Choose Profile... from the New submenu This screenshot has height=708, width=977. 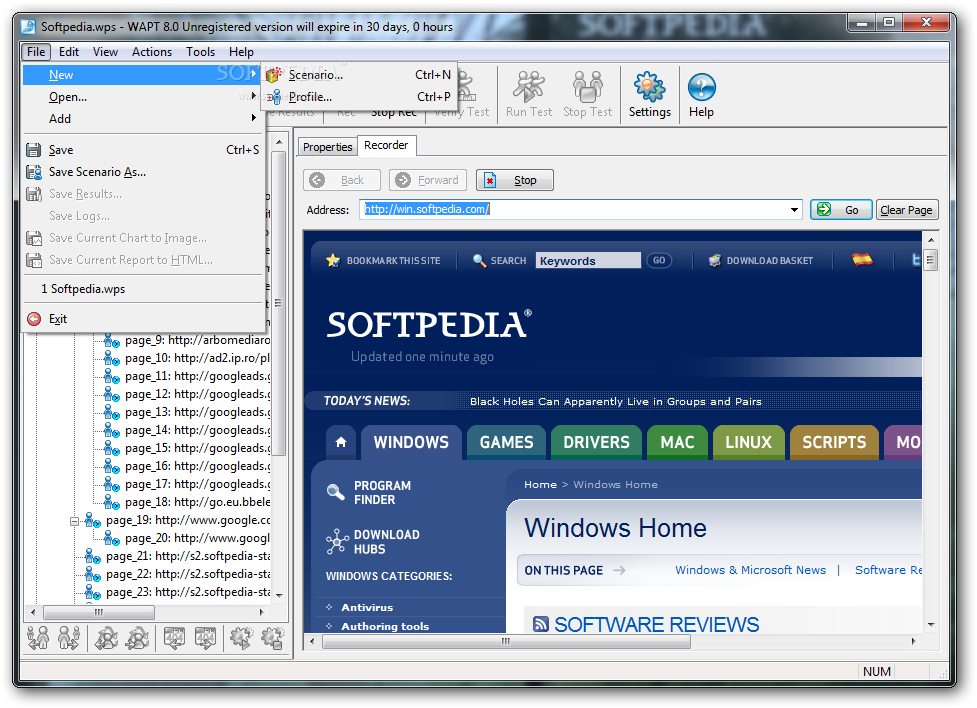tap(358, 97)
